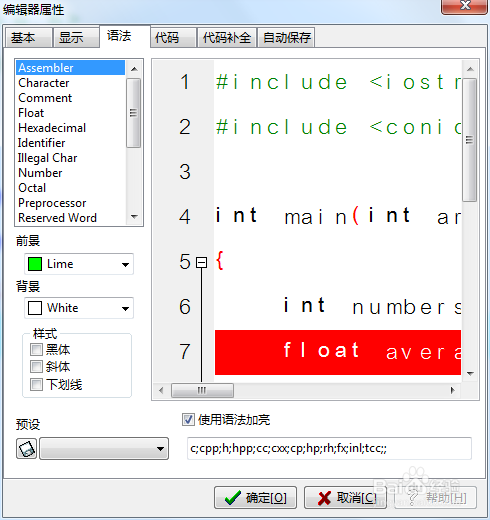This screenshot has height=520, width=490.
Task: Click the red X cancel icon
Action: 324,498
